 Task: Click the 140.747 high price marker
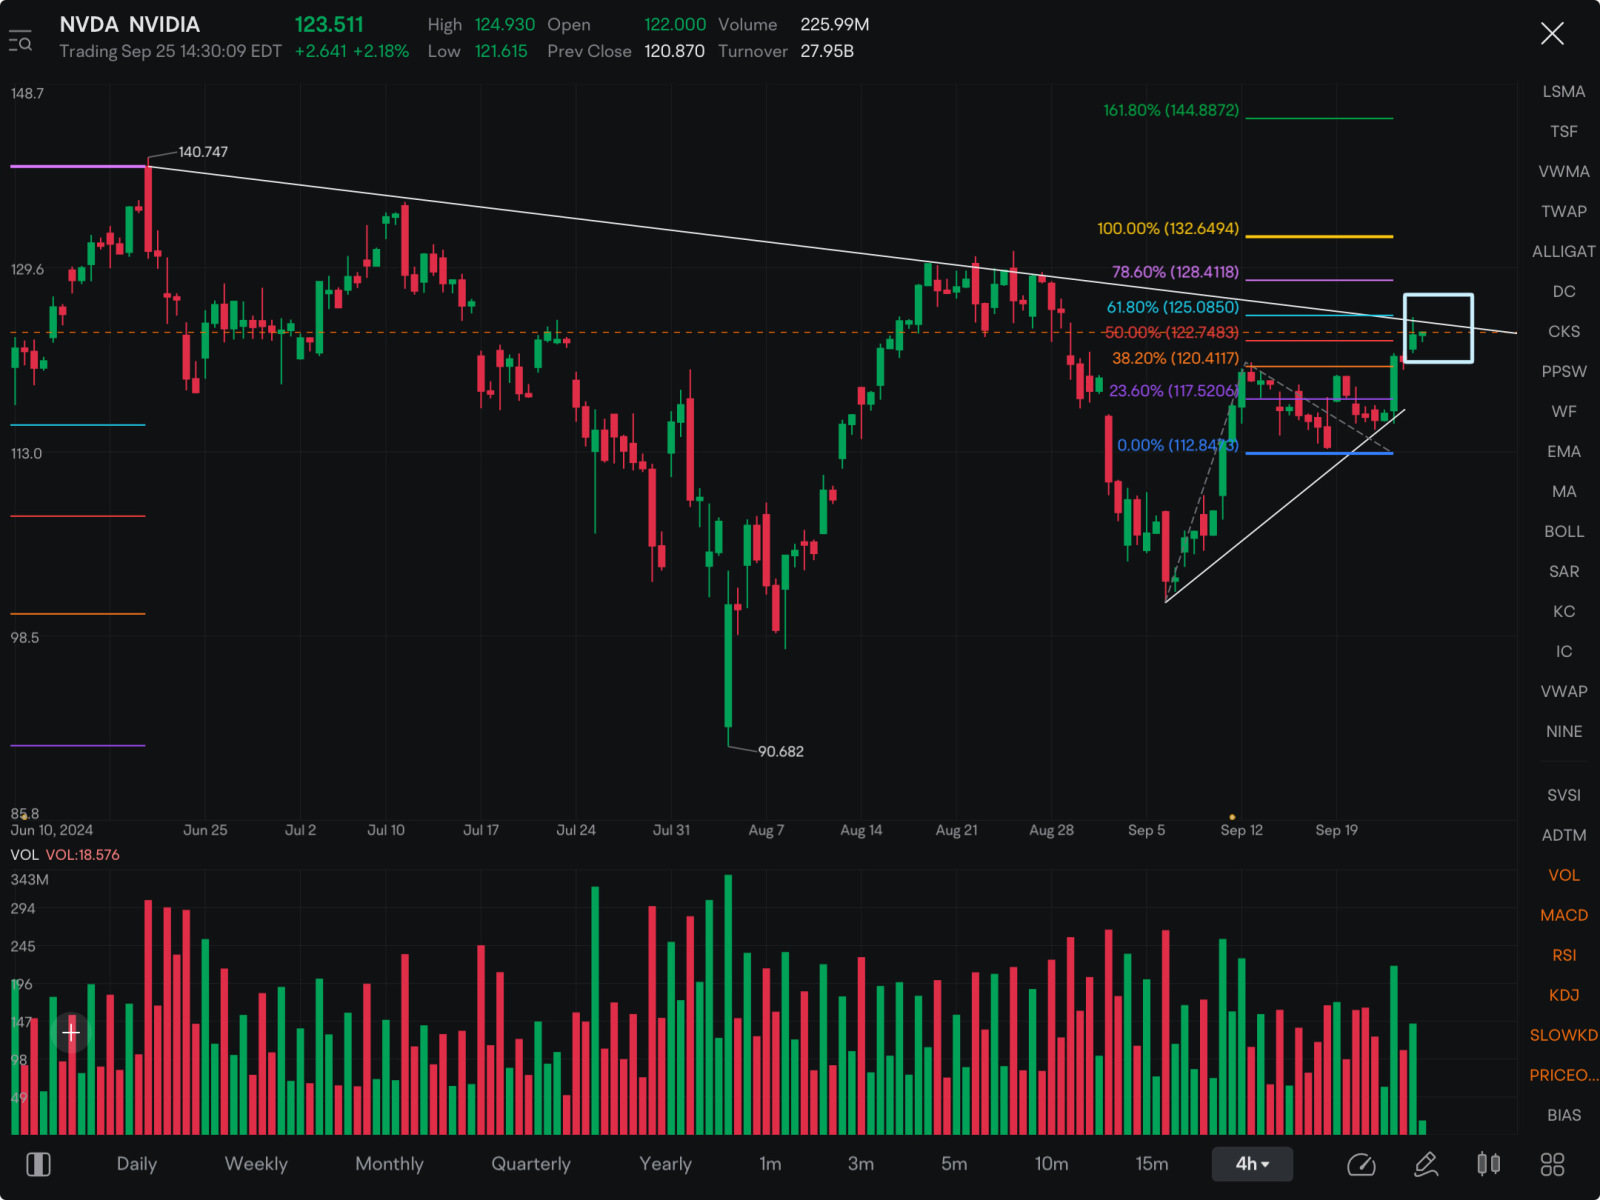[203, 152]
